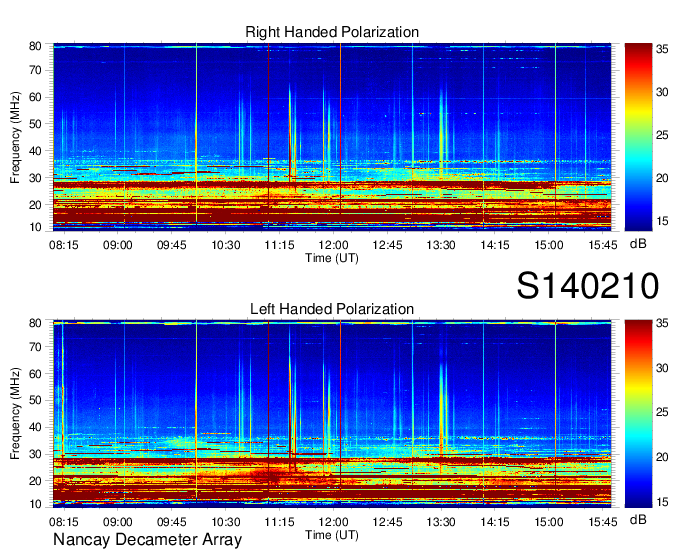Click the "15" value on the upper colorbar scale
The image size is (680, 552).
662,221
